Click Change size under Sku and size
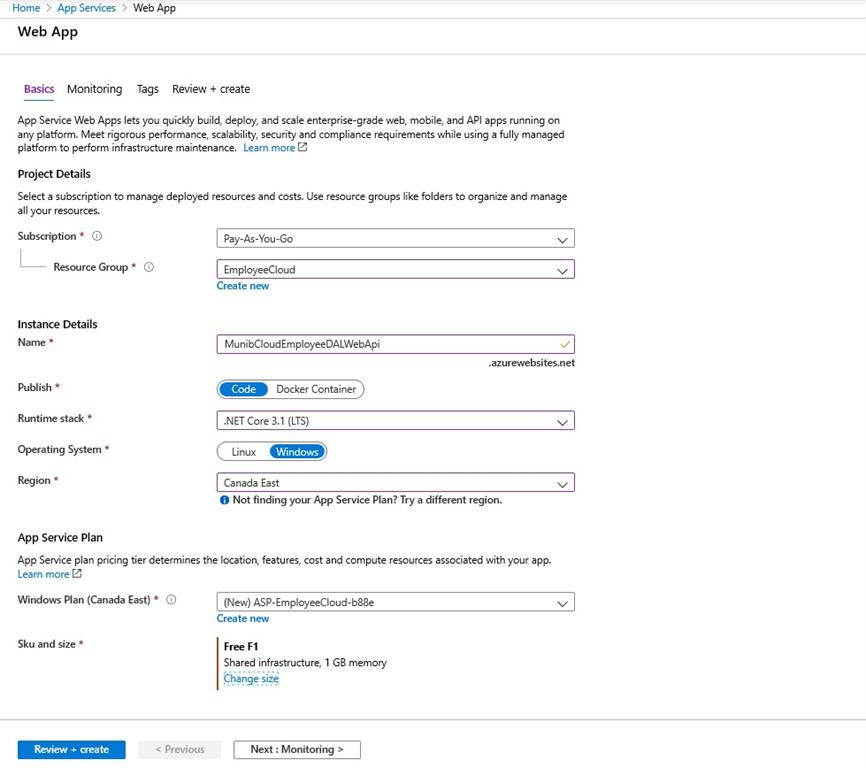Screen dimensions: 866x768 [251, 678]
